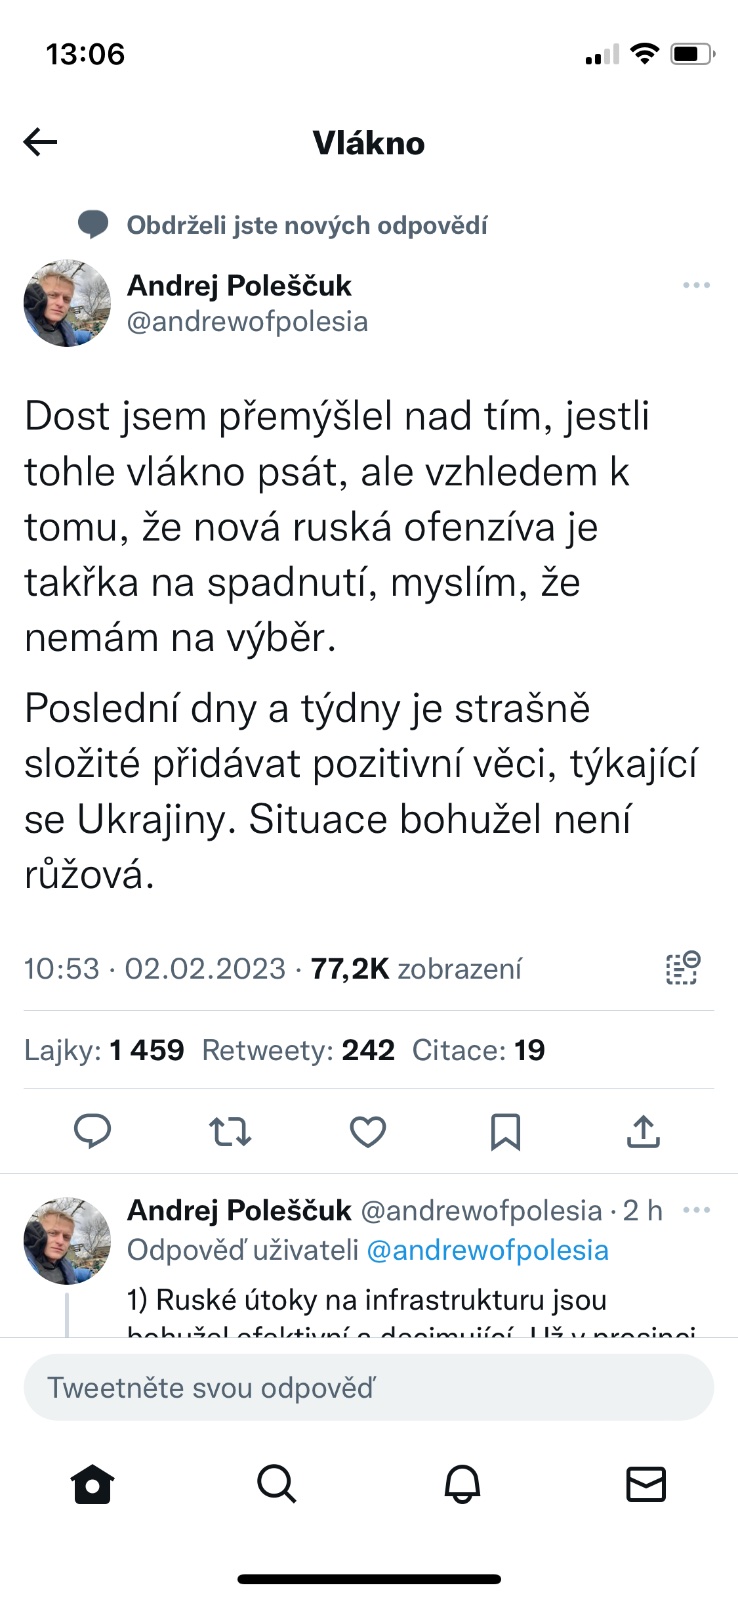Open the Citace: 19 quotes list
Image resolution: width=738 pixels, height=1600 pixels.
478,1050
